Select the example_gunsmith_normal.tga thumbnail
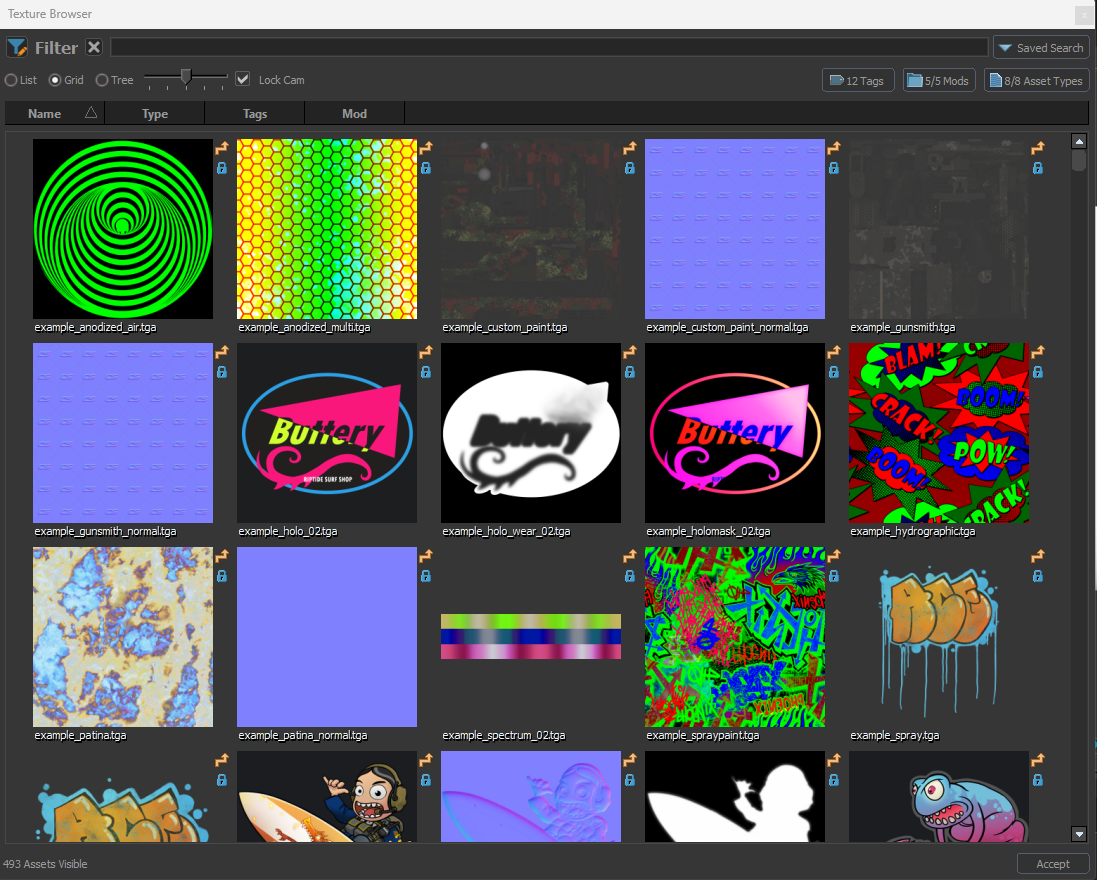 tap(123, 433)
